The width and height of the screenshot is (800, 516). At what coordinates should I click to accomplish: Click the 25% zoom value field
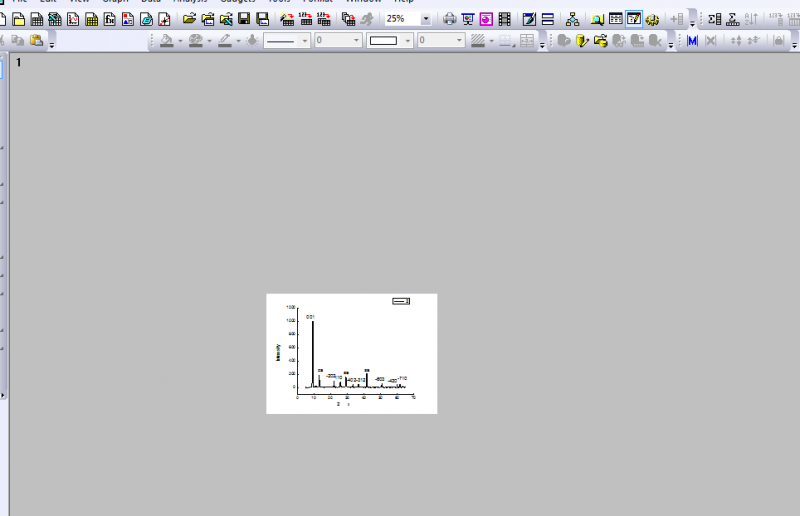tap(402, 19)
